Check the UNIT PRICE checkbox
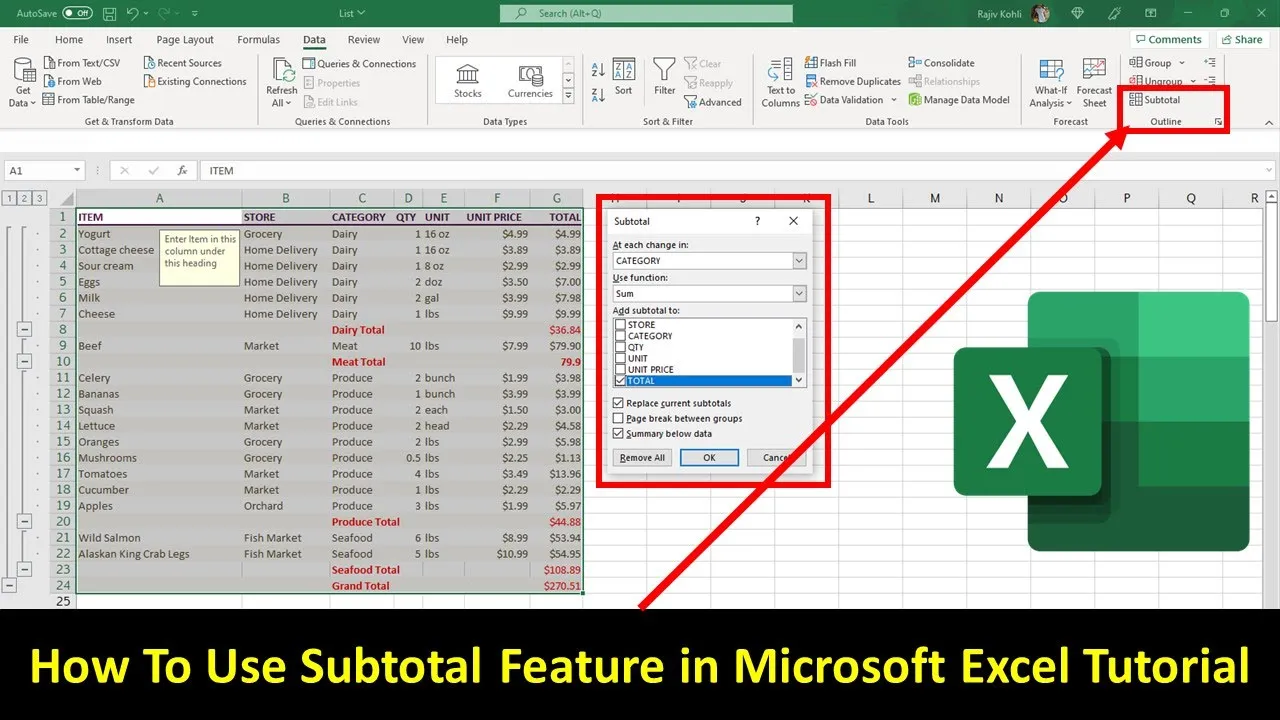This screenshot has height=720, width=1280. (620, 369)
